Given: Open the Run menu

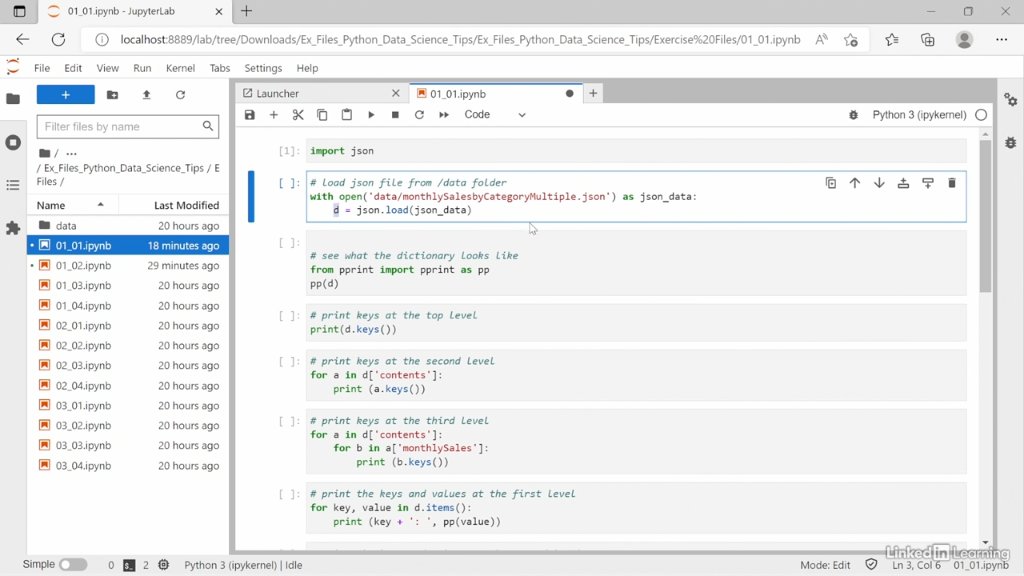Looking at the screenshot, I should click(x=142, y=68).
